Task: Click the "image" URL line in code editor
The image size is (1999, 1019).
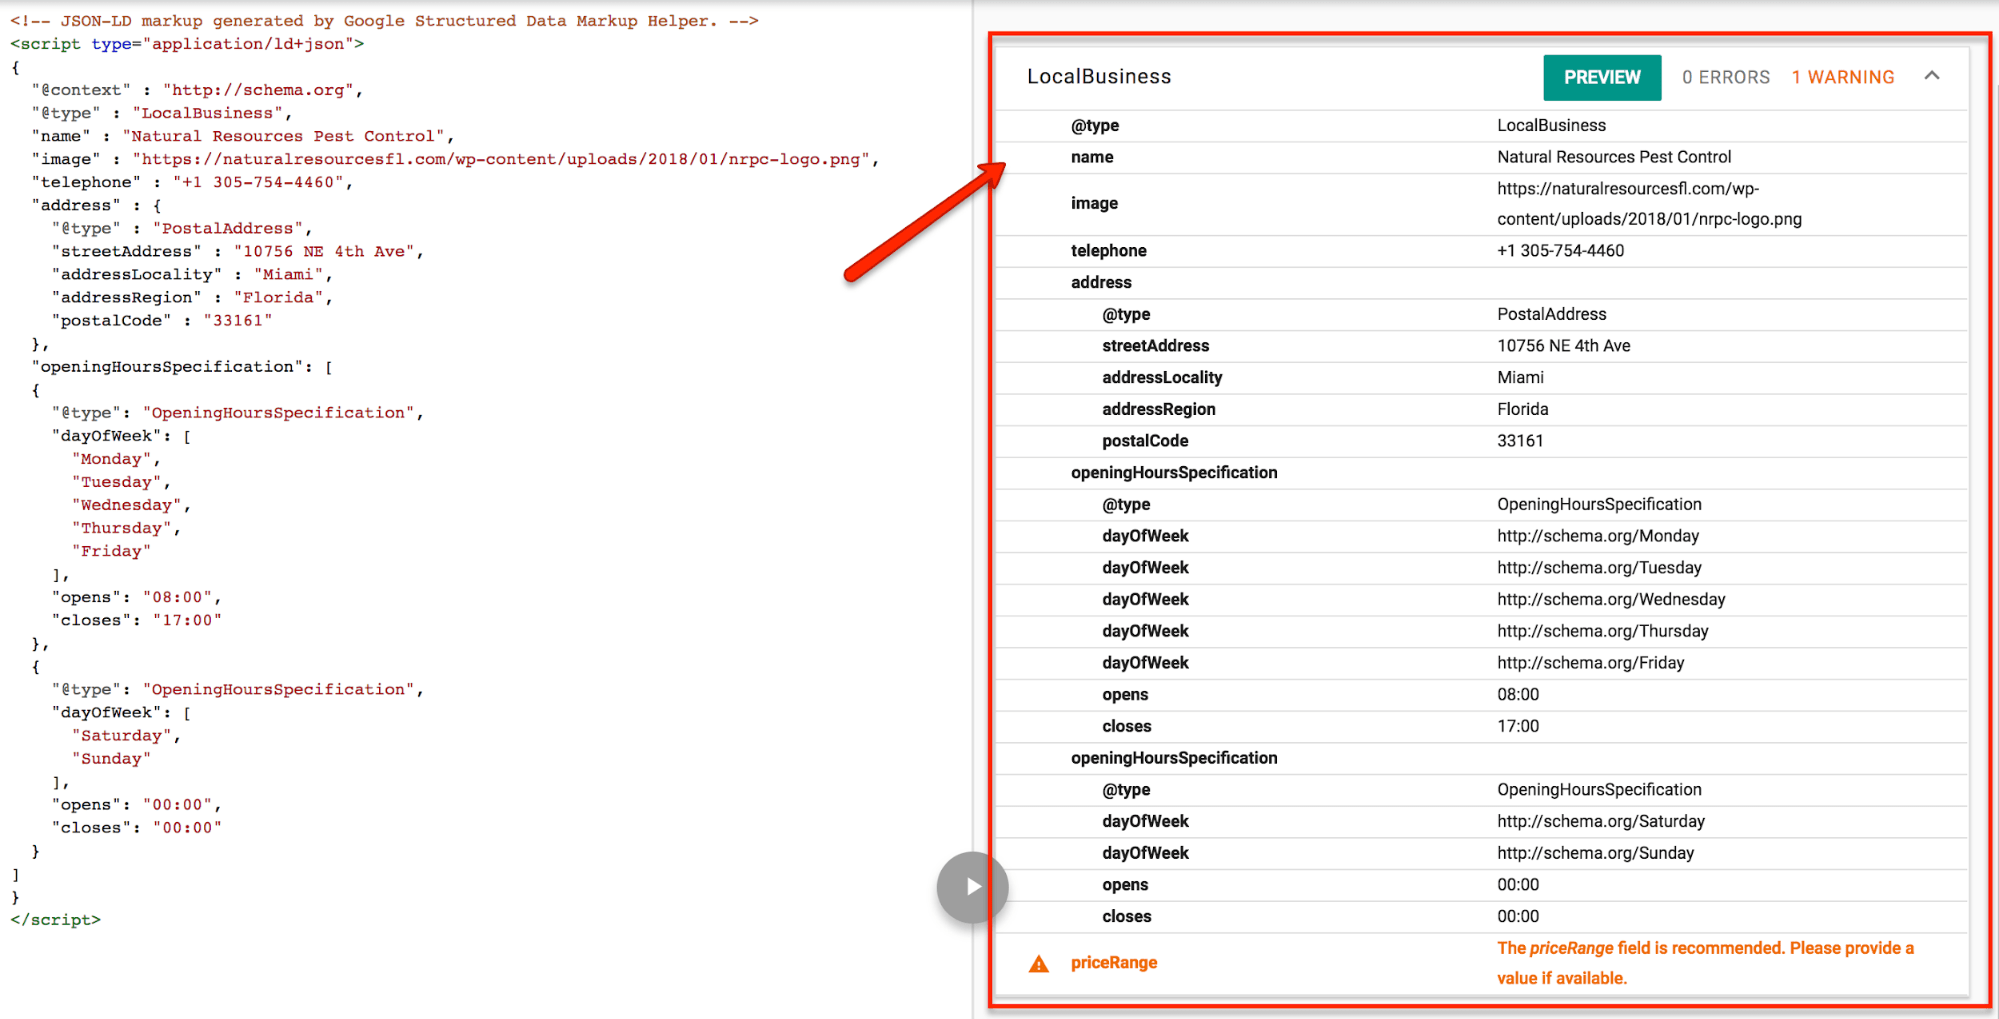Action: click(455, 159)
